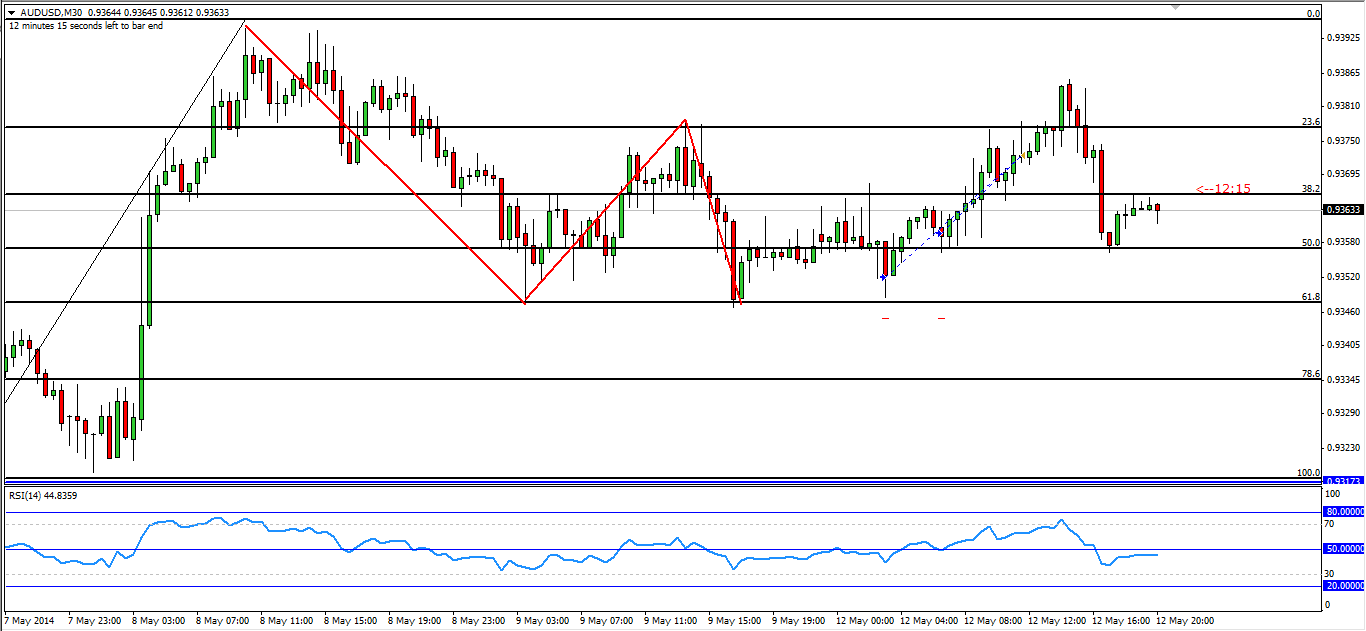Click the 0.93580 price scale value
The image size is (1366, 631).
[1343, 241]
